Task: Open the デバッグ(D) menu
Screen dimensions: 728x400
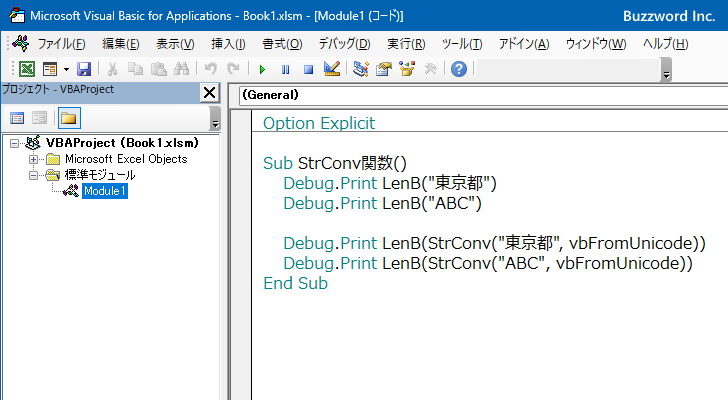Action: click(x=344, y=44)
